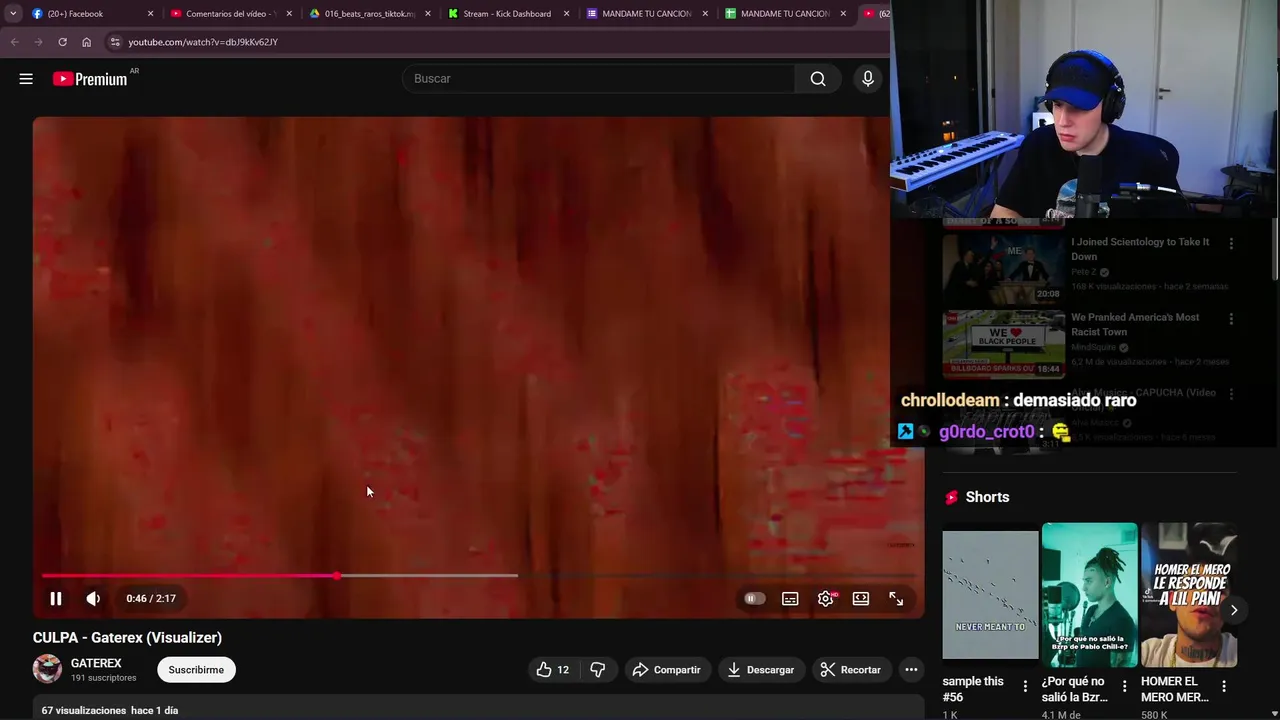Viewport: 1280px width, 720px height.
Task: Show next Shorts with arrow chevron
Action: click(x=1234, y=610)
